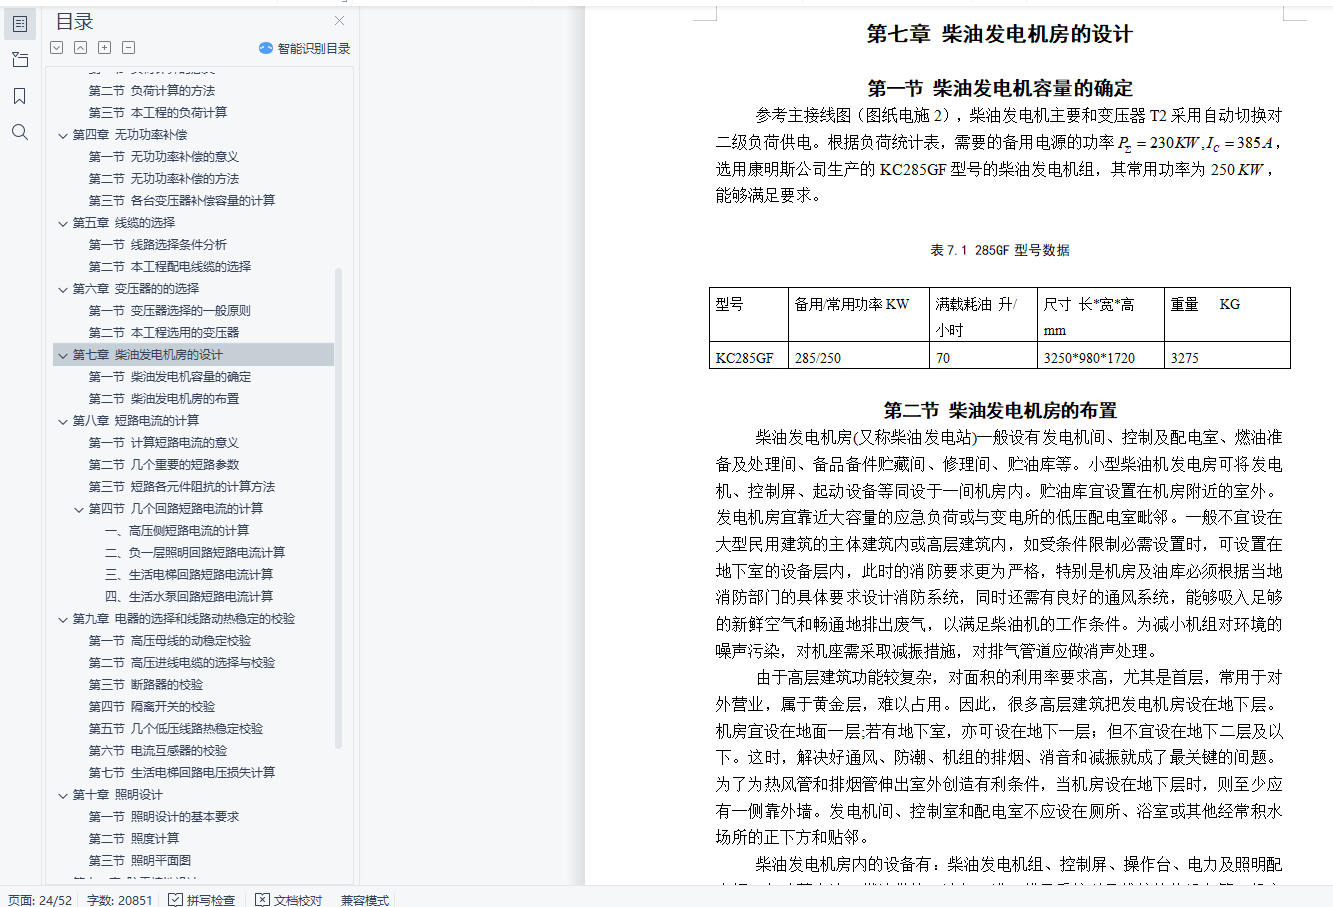This screenshot has width=1333, height=907.
Task: Click the 文档校对 status bar icon
Action: 262,900
